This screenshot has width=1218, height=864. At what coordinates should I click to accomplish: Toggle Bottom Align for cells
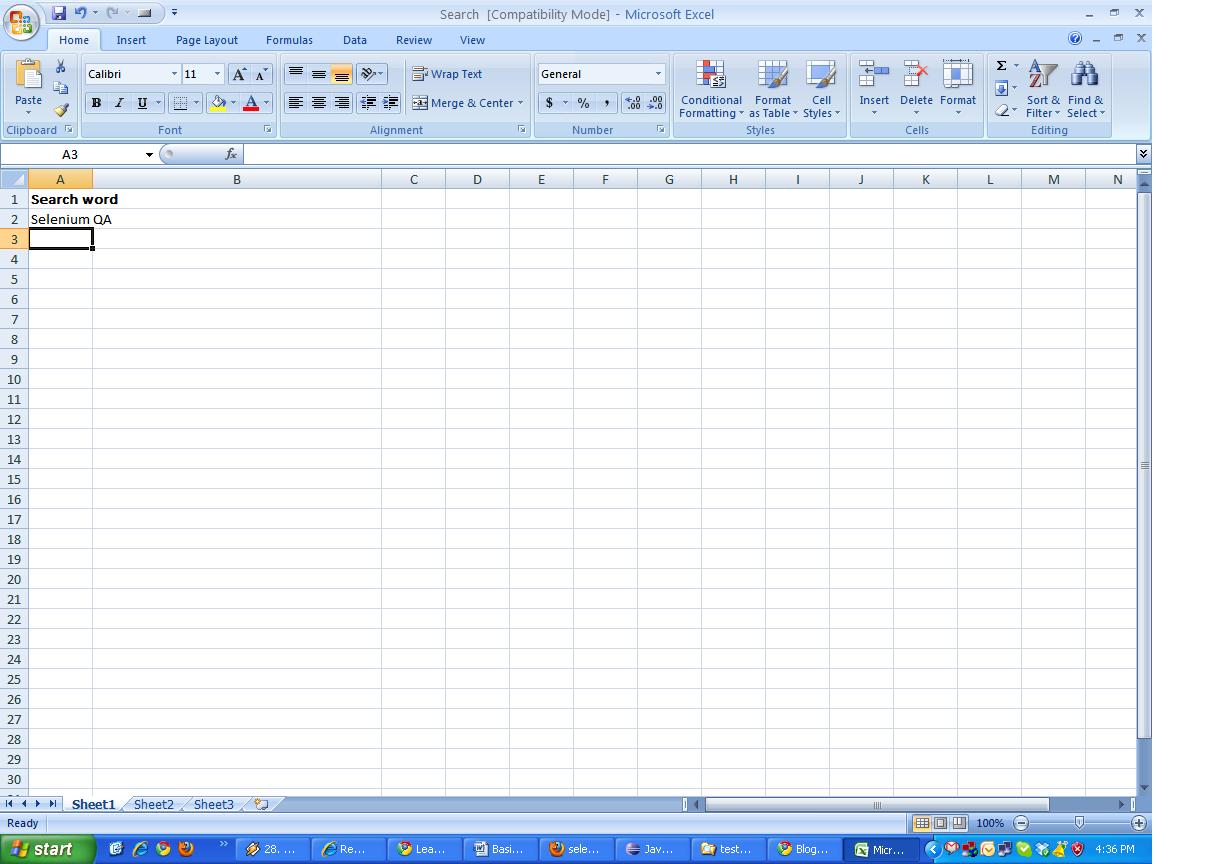pyautogui.click(x=342, y=74)
